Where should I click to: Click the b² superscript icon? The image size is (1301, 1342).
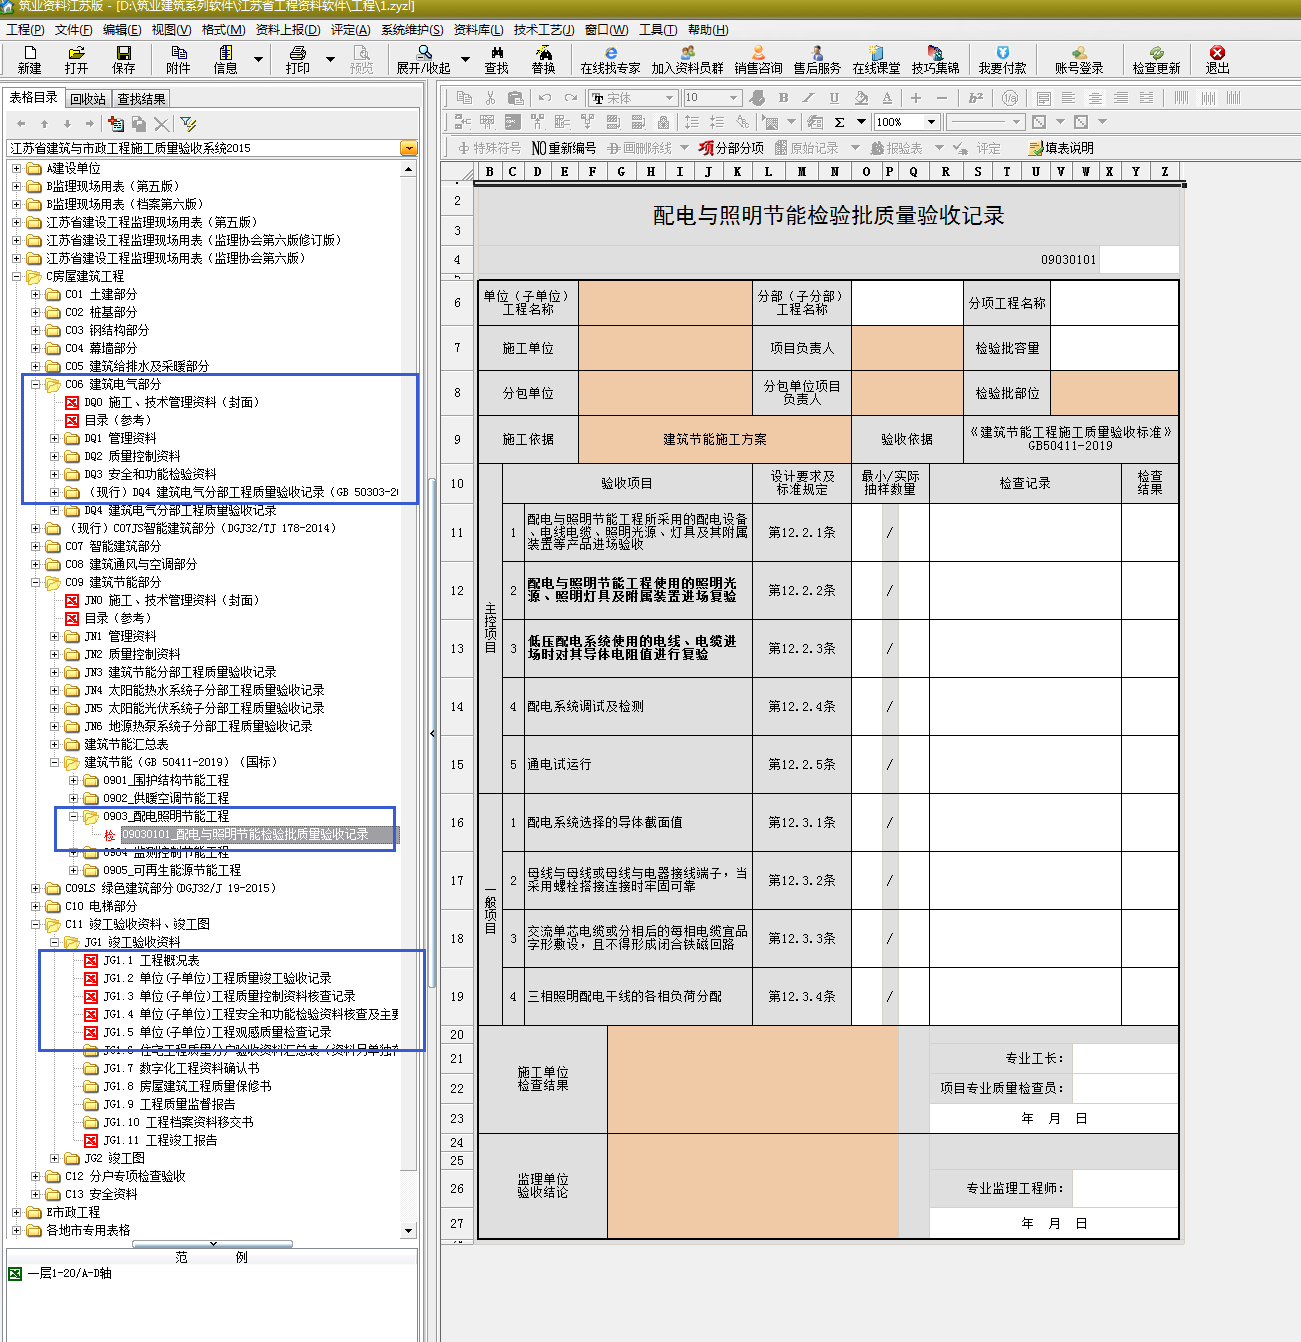tap(976, 97)
